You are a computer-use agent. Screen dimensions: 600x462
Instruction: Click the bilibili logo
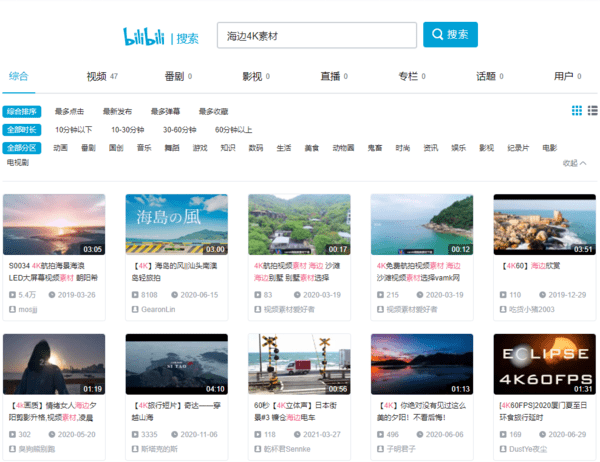(x=146, y=36)
